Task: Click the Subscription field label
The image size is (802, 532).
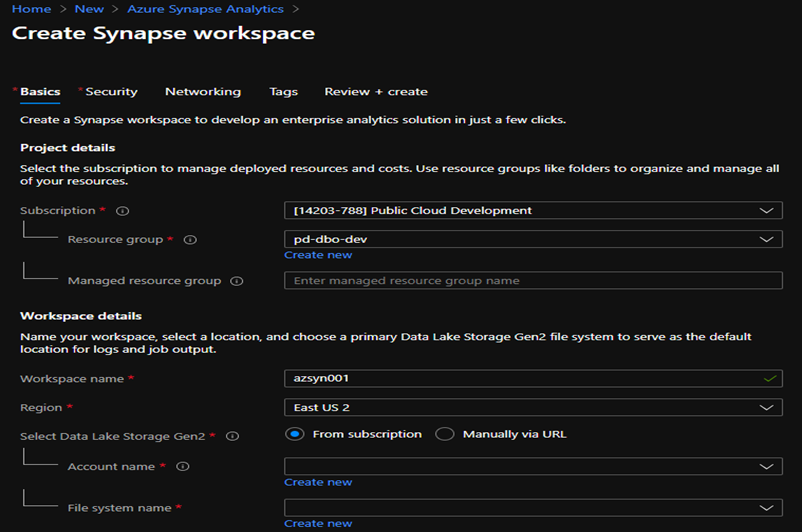Action: coord(58,211)
